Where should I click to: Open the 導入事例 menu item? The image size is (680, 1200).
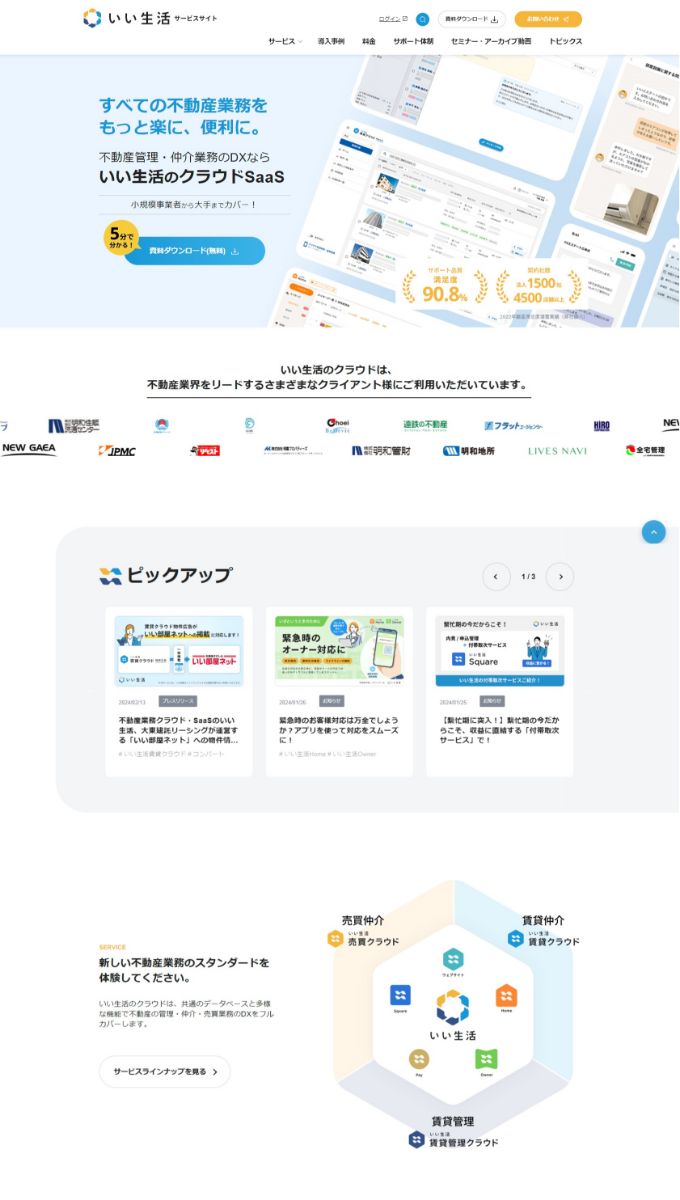330,42
